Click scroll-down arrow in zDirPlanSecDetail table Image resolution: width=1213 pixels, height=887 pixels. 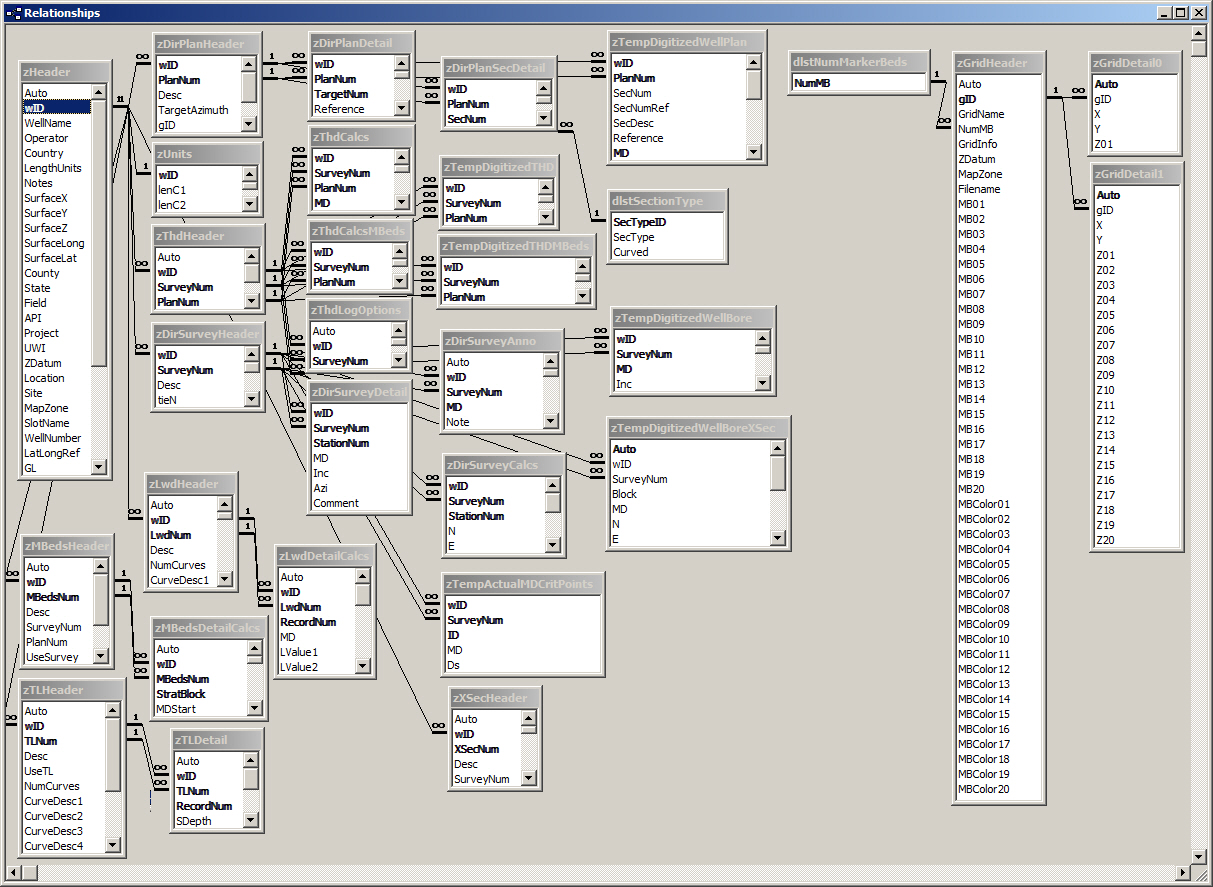tap(544, 119)
